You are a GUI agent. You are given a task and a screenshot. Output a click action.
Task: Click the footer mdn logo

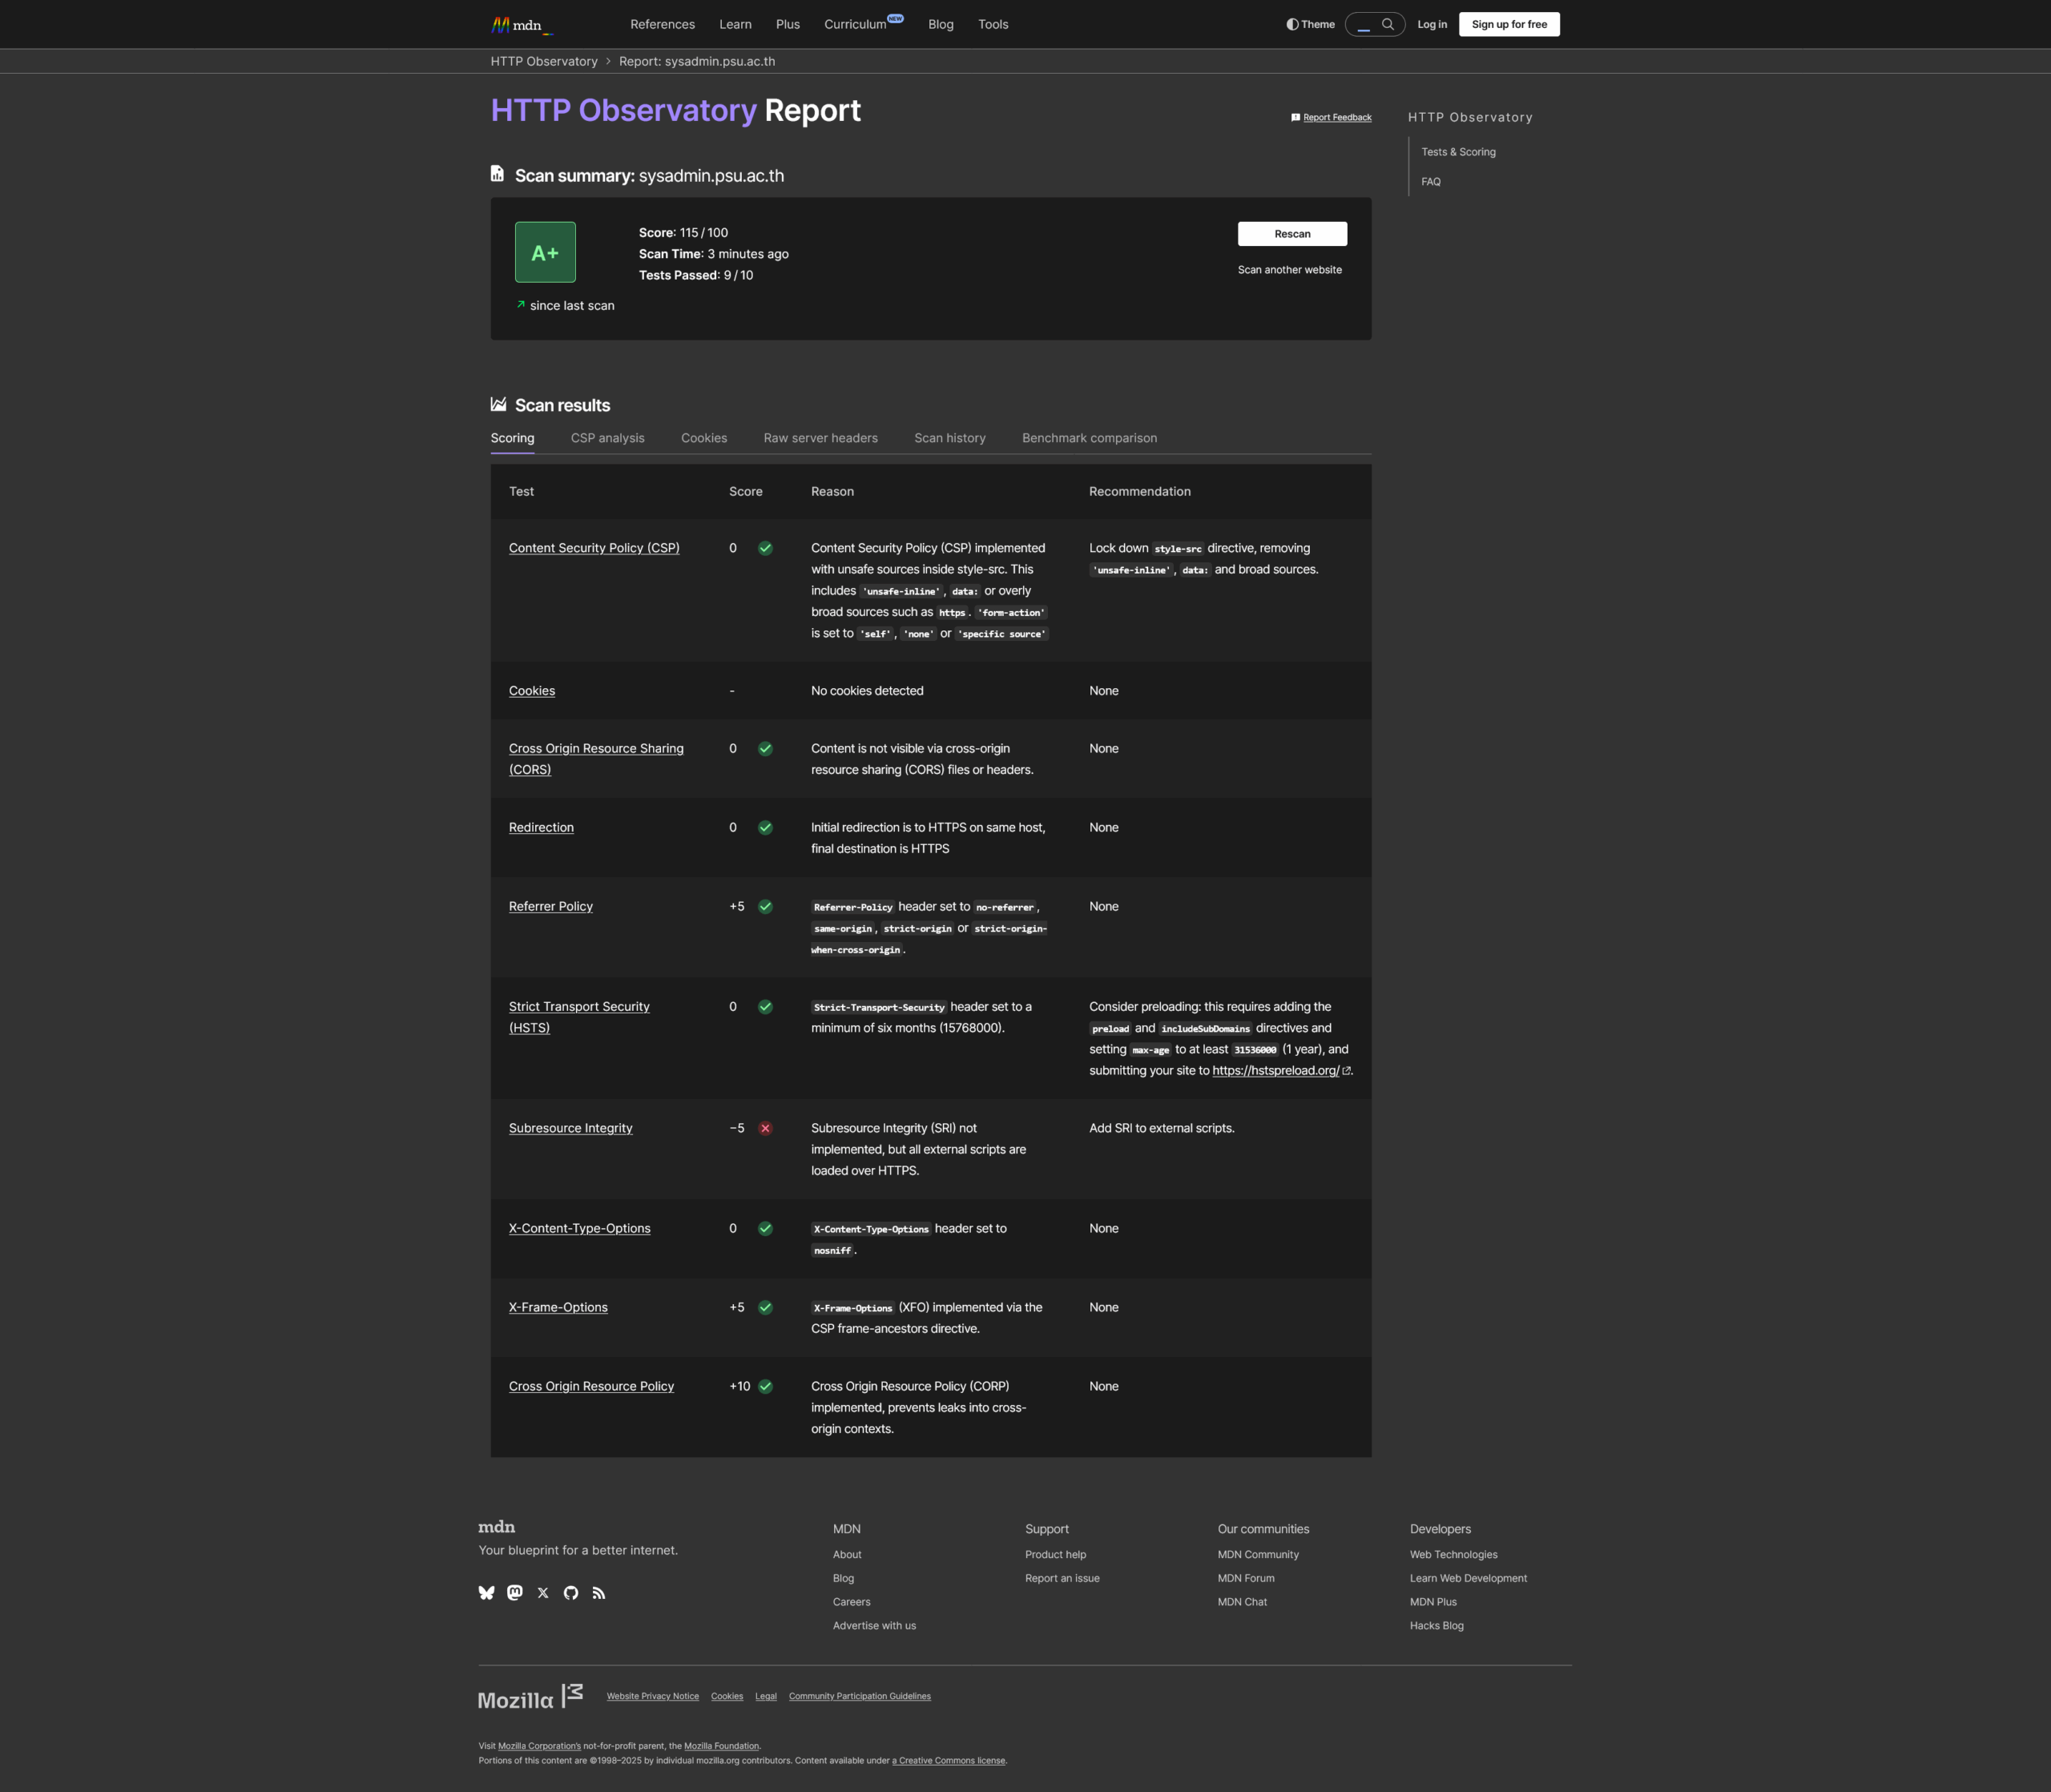pos(497,1527)
